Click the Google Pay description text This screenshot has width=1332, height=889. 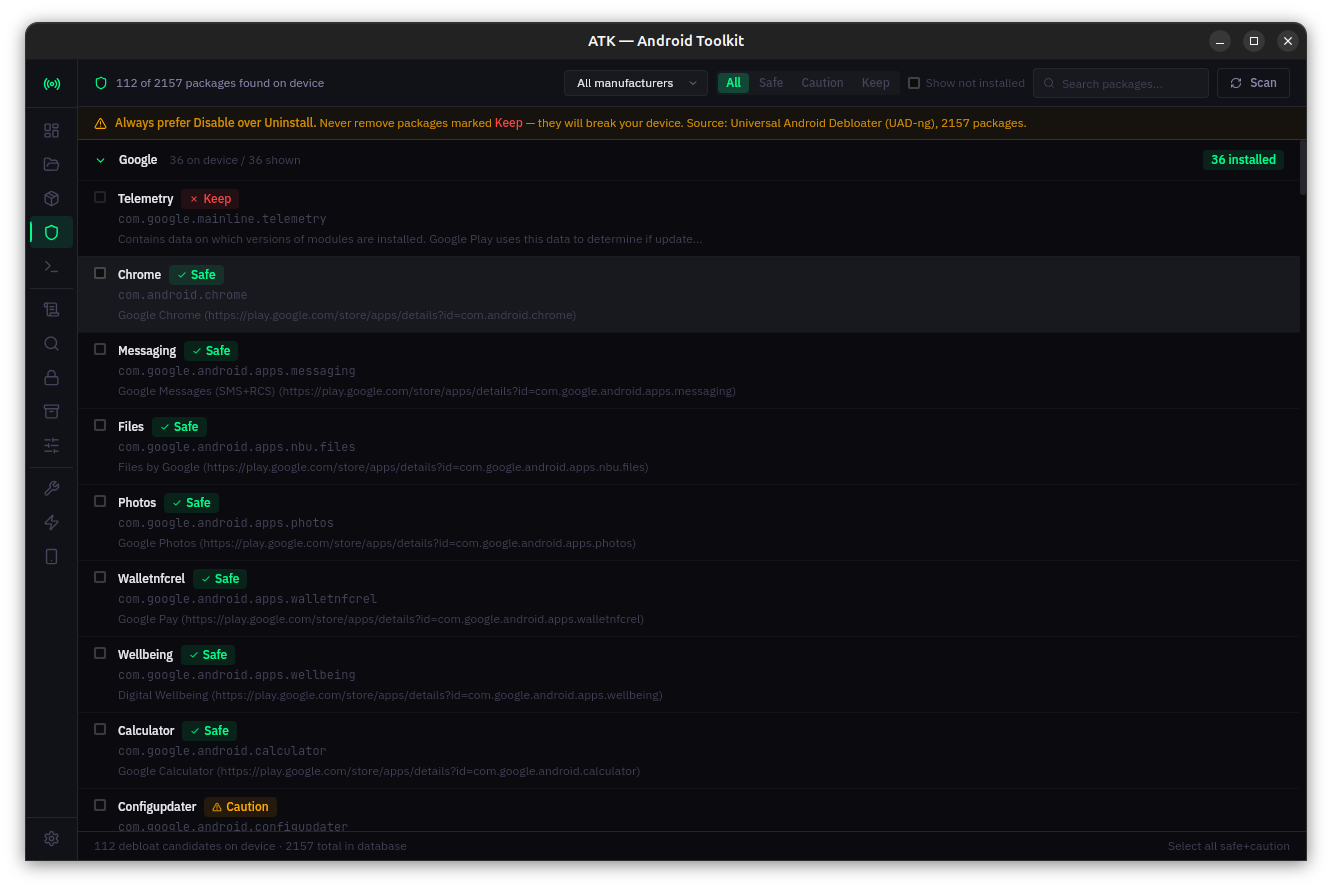point(381,619)
